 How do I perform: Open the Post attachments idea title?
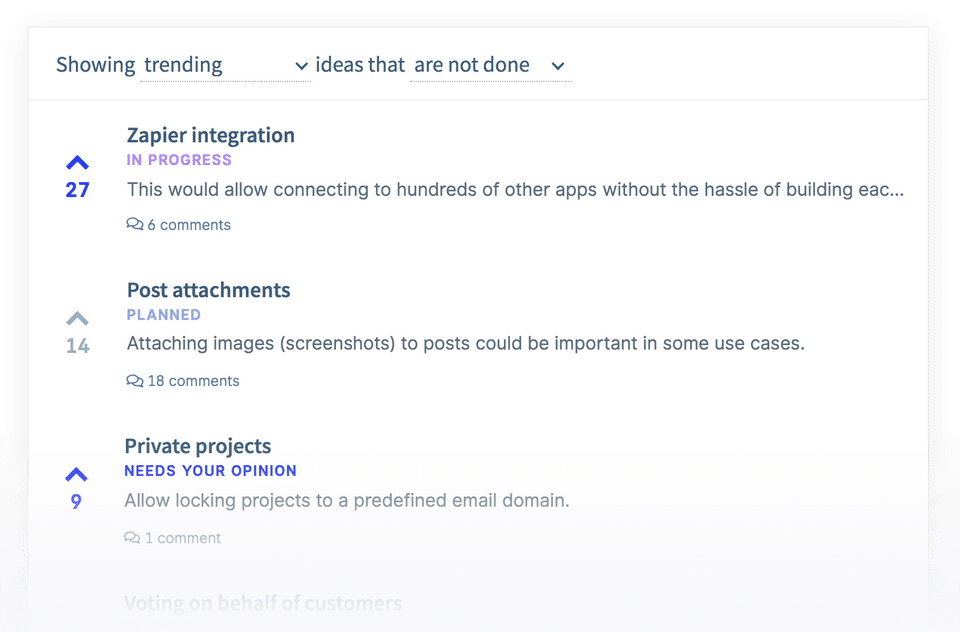(208, 290)
